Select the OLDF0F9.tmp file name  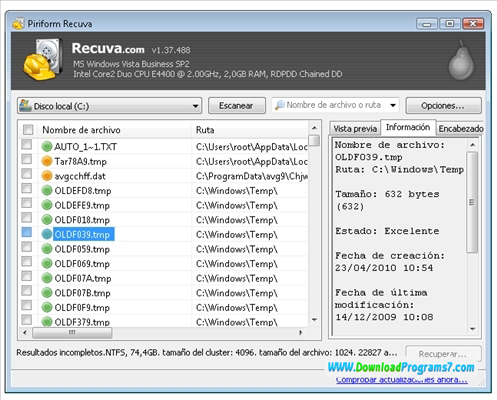(82, 308)
